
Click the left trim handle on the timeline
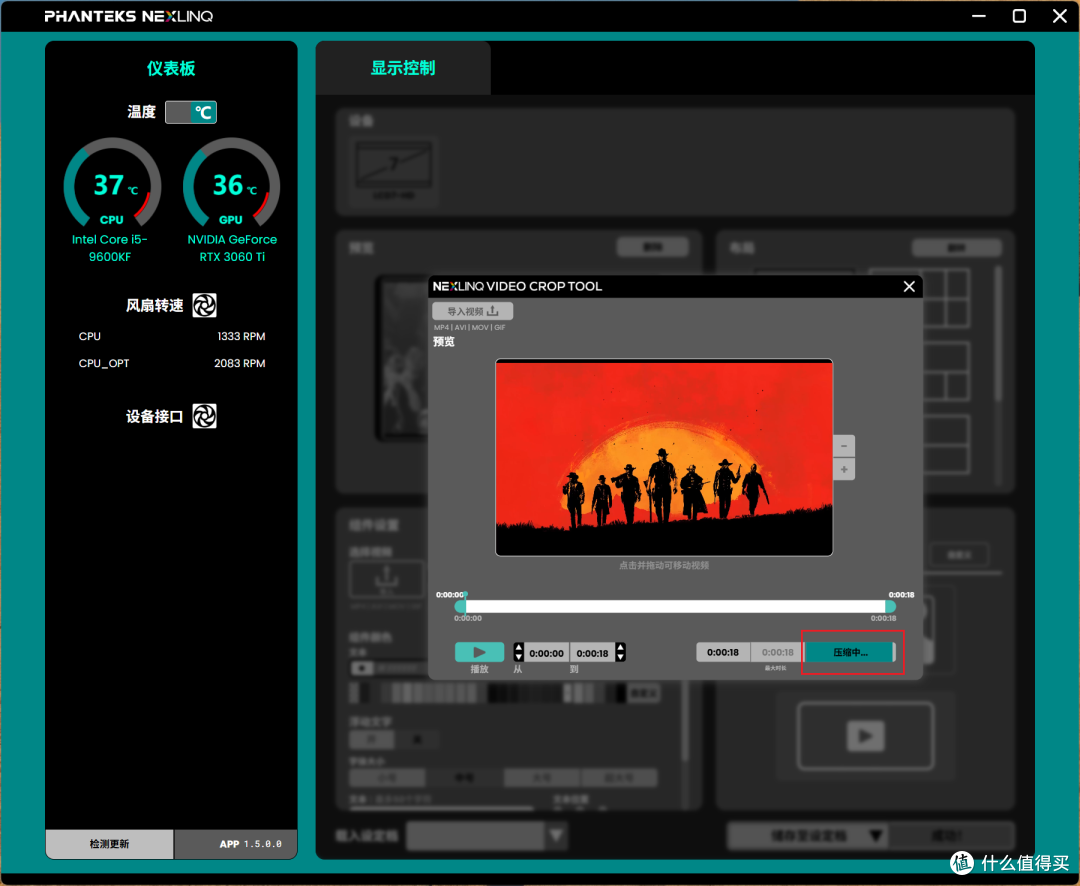tap(460, 606)
